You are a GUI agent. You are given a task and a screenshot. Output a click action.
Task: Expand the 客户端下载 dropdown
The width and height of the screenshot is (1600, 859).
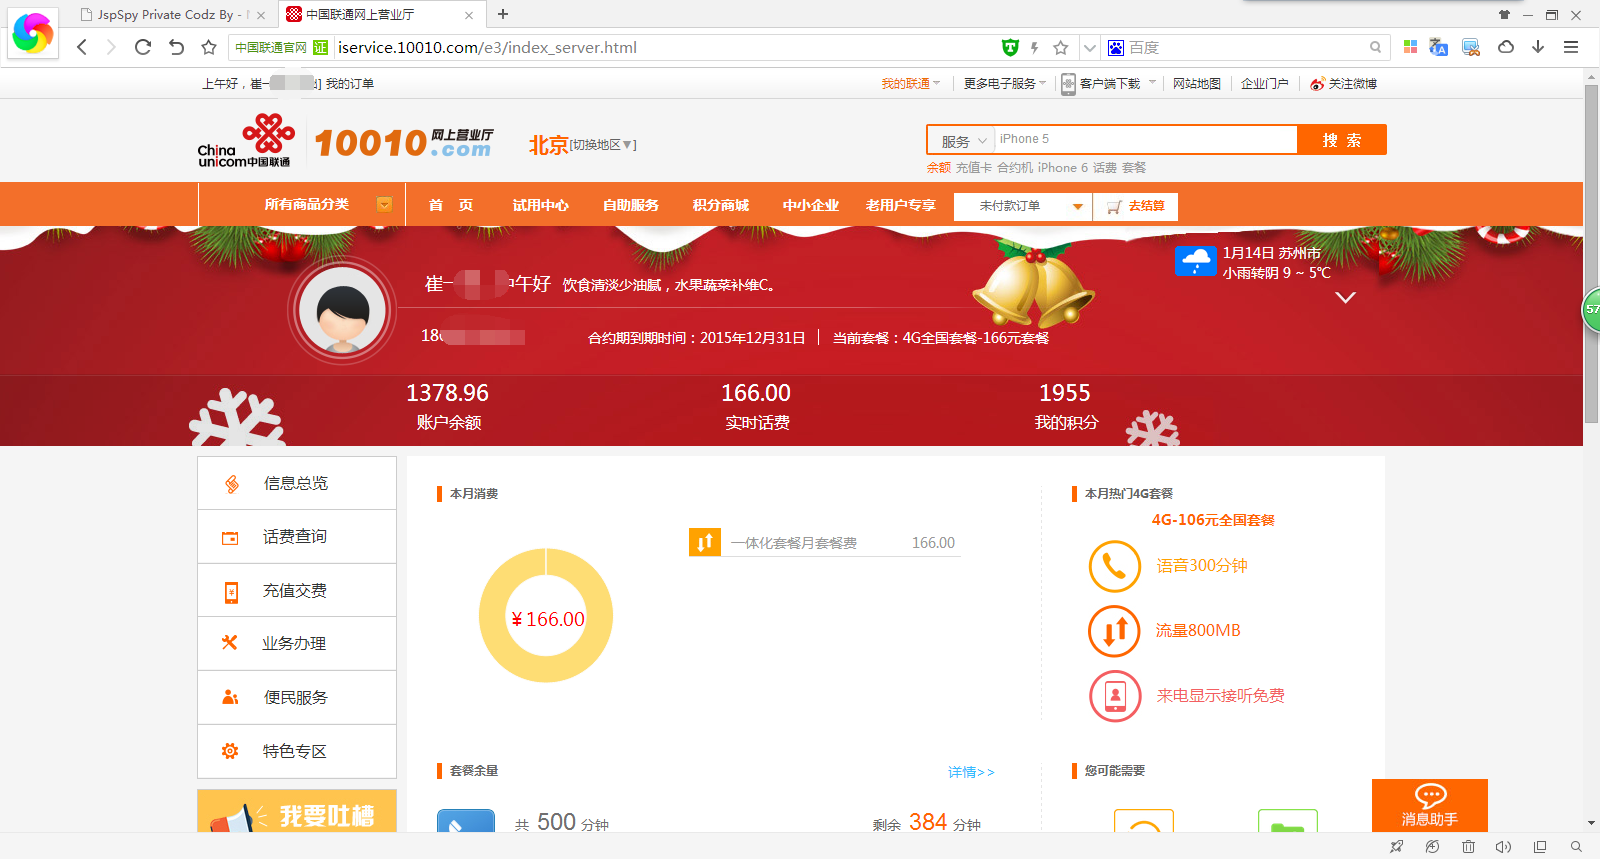coord(1108,84)
